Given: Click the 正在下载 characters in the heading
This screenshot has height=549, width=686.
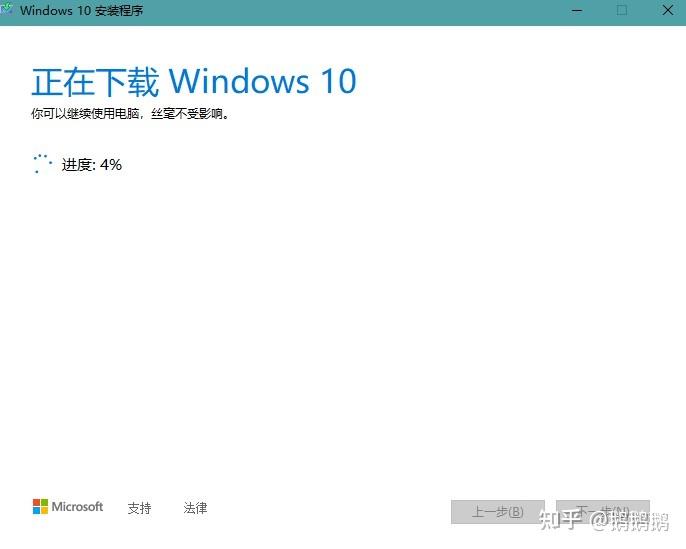Looking at the screenshot, I should (x=95, y=82).
